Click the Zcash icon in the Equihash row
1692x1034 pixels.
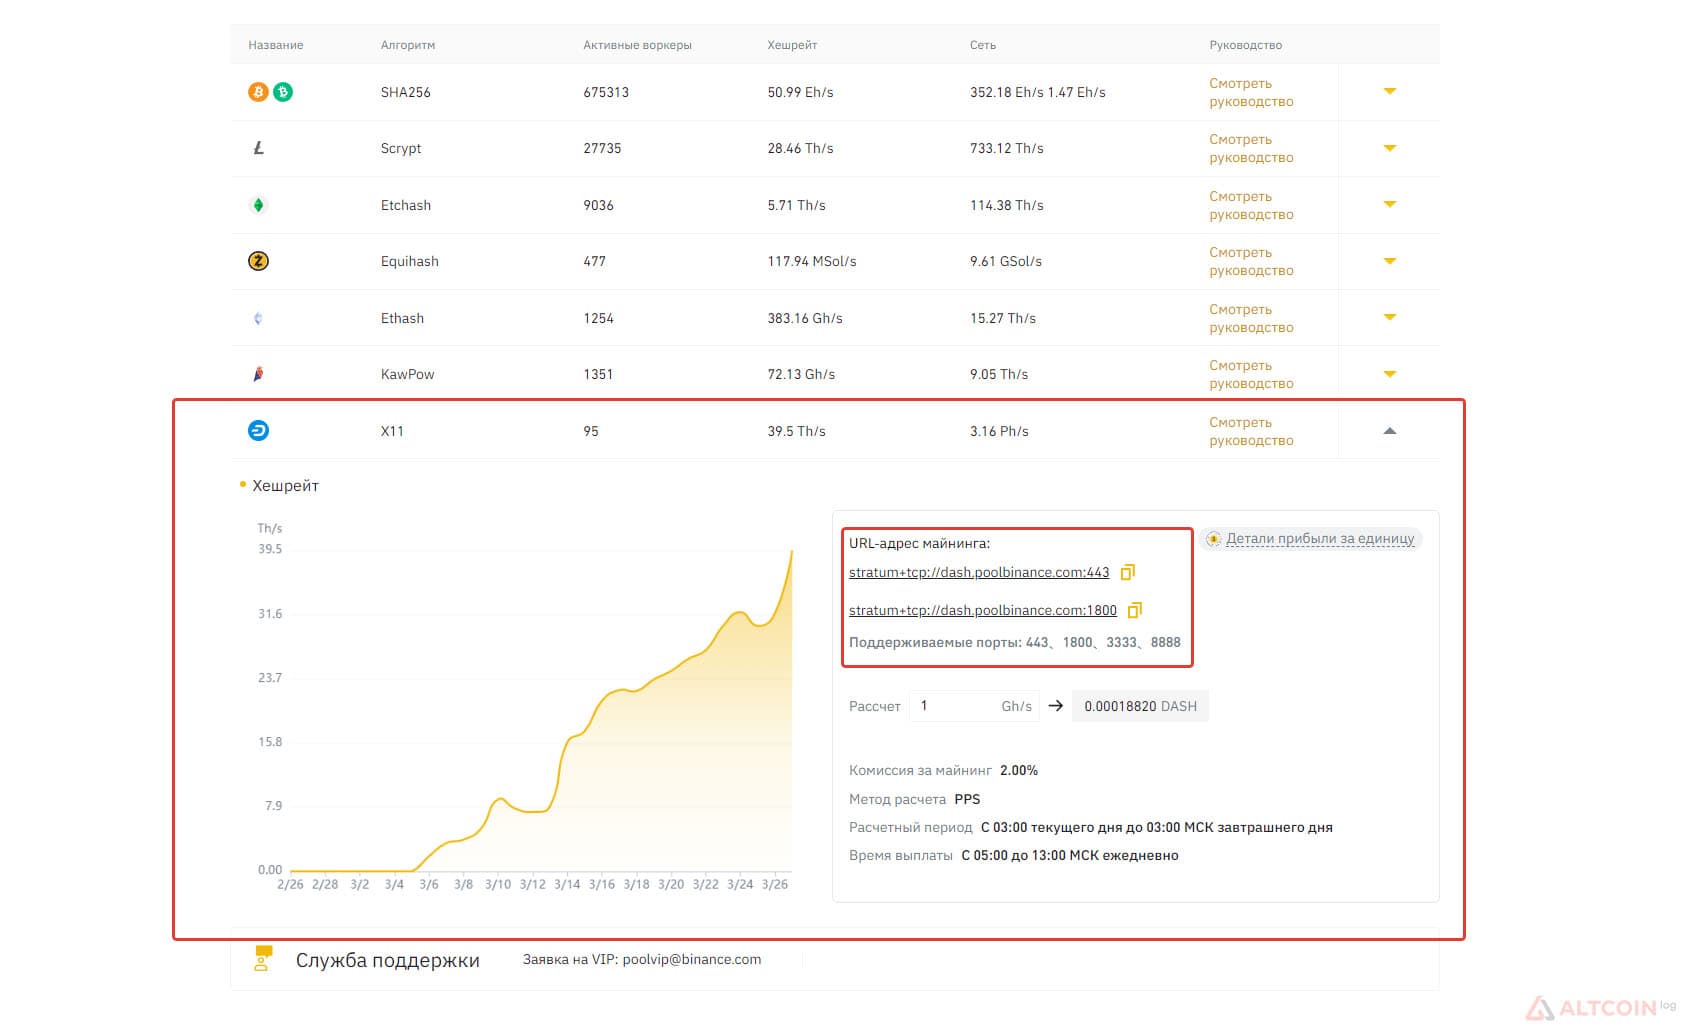[x=258, y=261]
